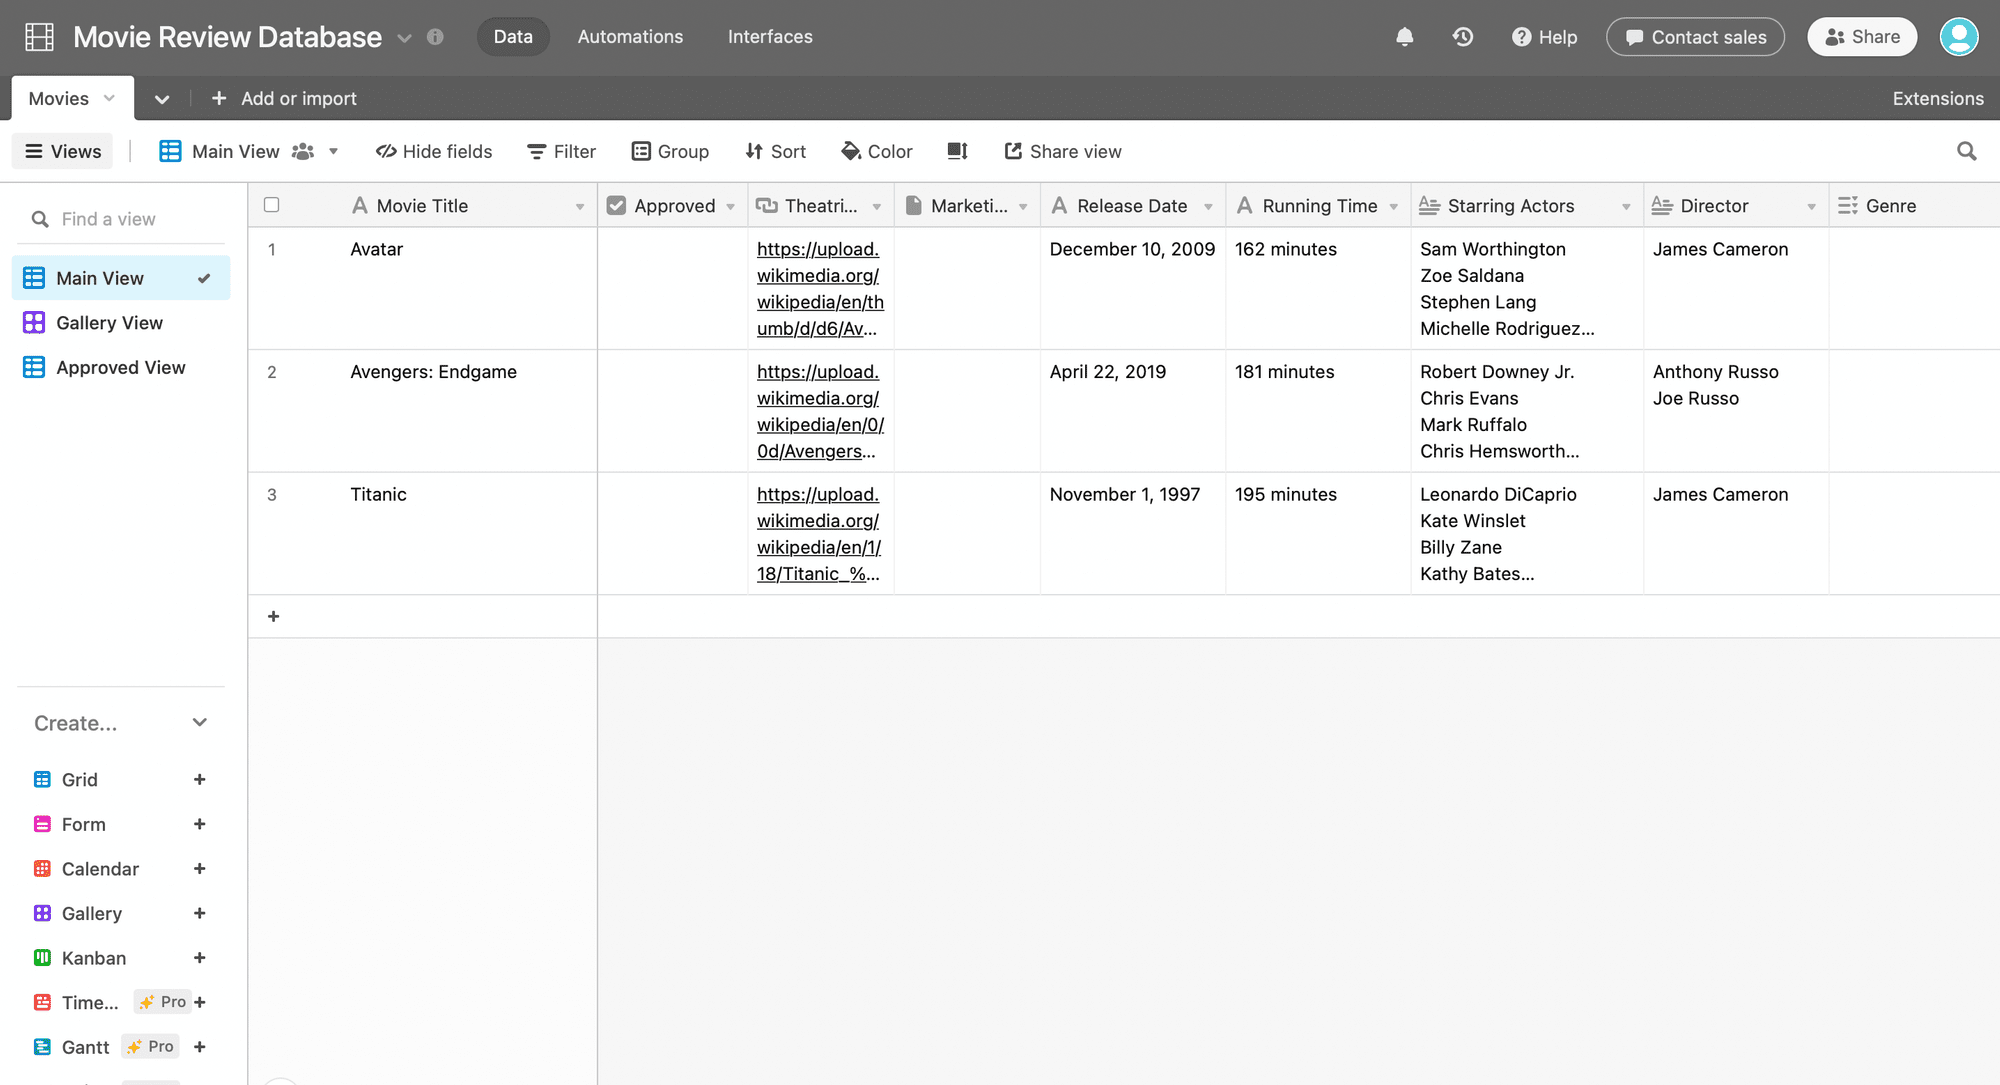This screenshot has height=1085, width=2000.
Task: Toggle Approved checkbox for Avatar row
Action: click(672, 249)
